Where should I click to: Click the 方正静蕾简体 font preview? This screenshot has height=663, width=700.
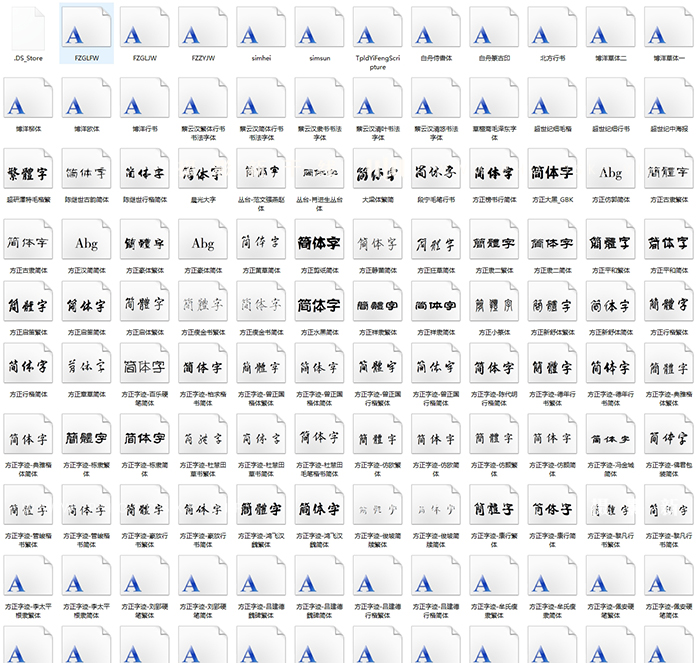(378, 240)
